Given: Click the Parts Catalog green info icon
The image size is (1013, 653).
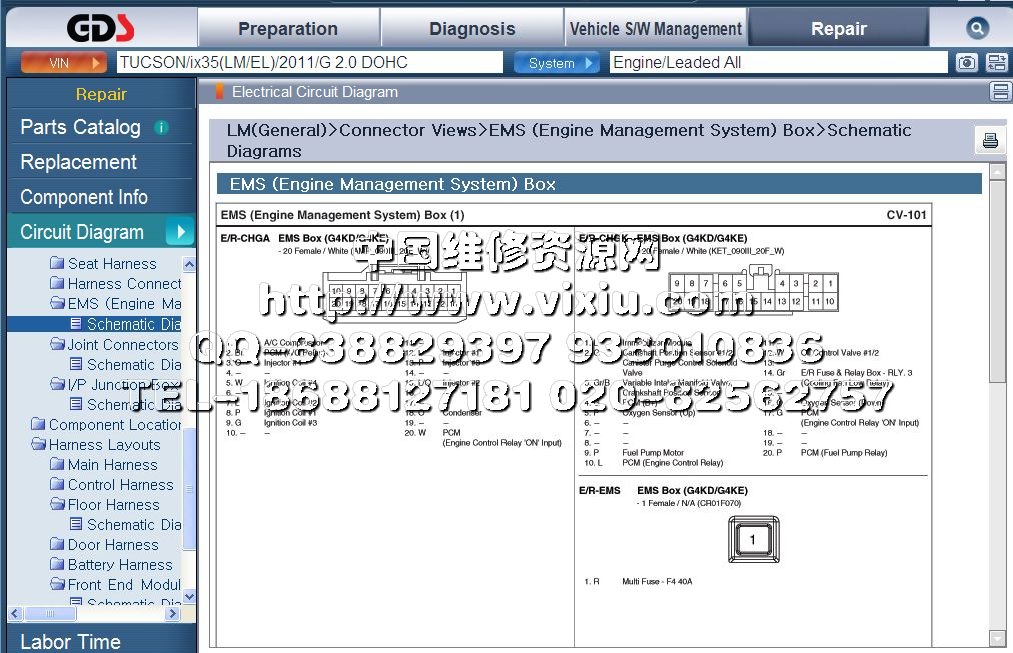Looking at the screenshot, I should point(161,128).
